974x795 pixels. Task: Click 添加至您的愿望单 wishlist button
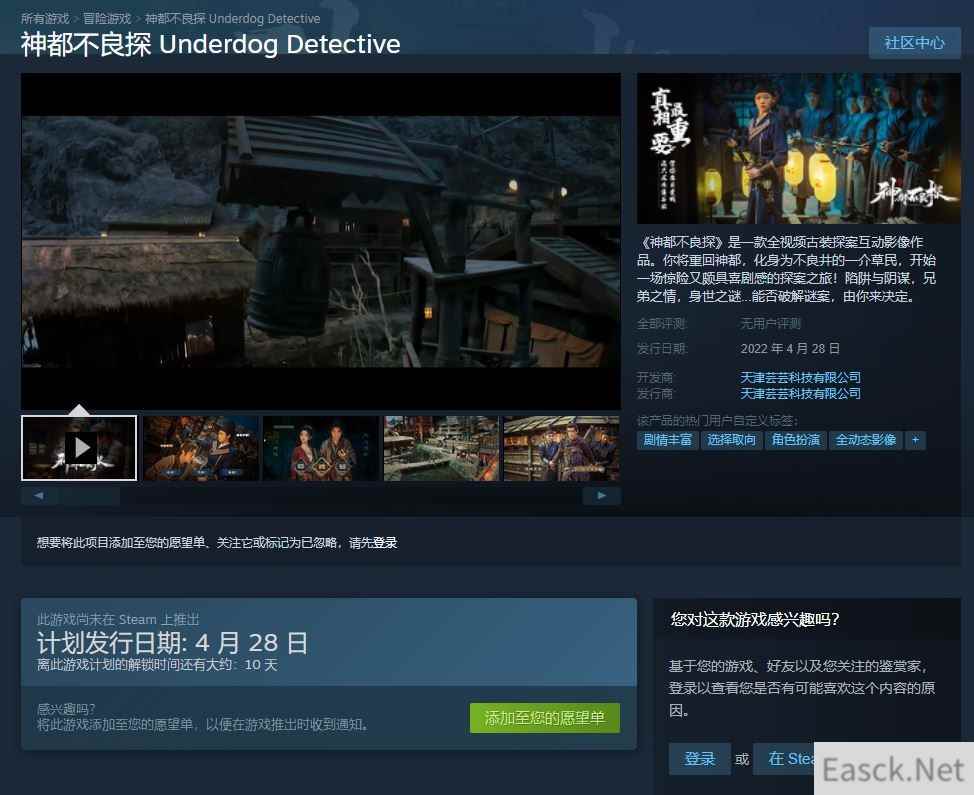point(545,718)
